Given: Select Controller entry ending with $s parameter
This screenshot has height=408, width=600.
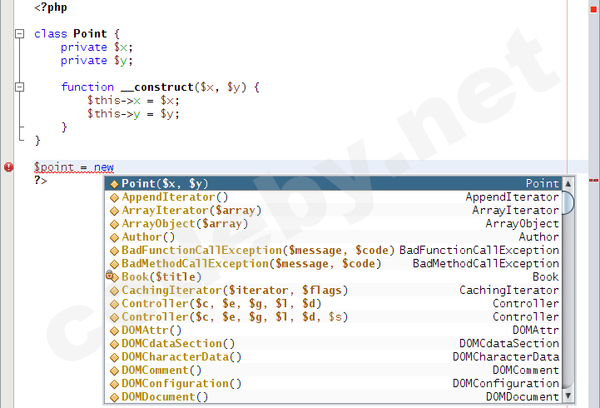Looking at the screenshot, I should [x=333, y=317].
